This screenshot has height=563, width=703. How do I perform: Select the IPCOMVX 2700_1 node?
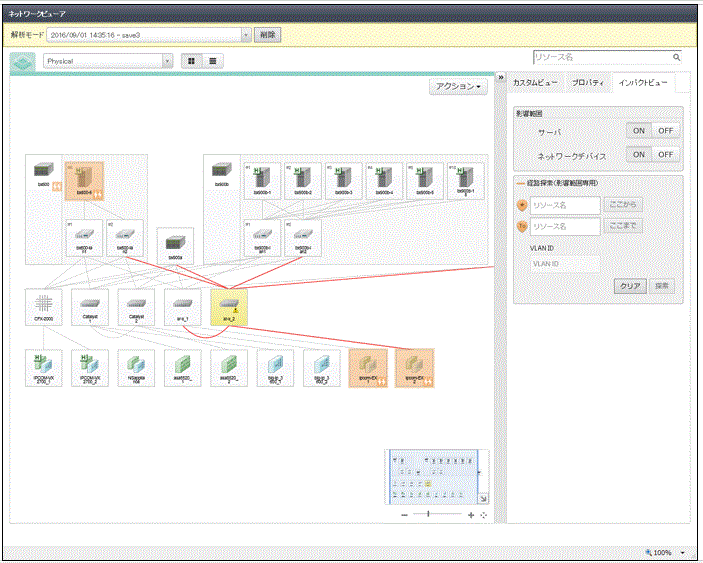pos(43,368)
